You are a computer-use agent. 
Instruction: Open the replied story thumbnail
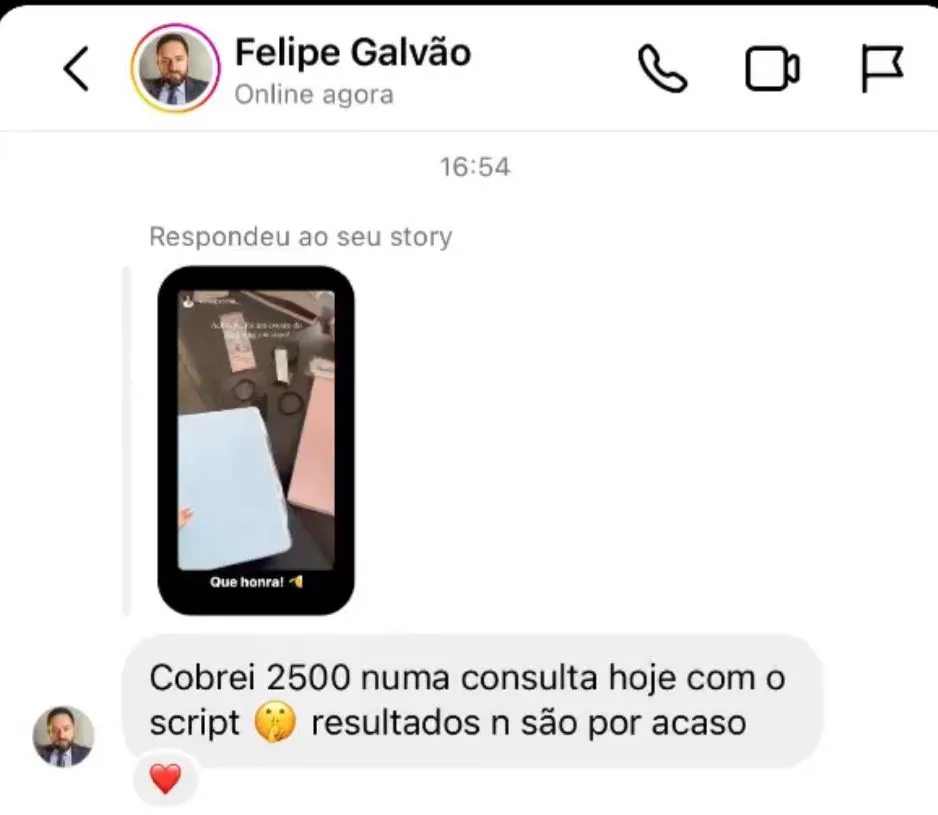(256, 440)
